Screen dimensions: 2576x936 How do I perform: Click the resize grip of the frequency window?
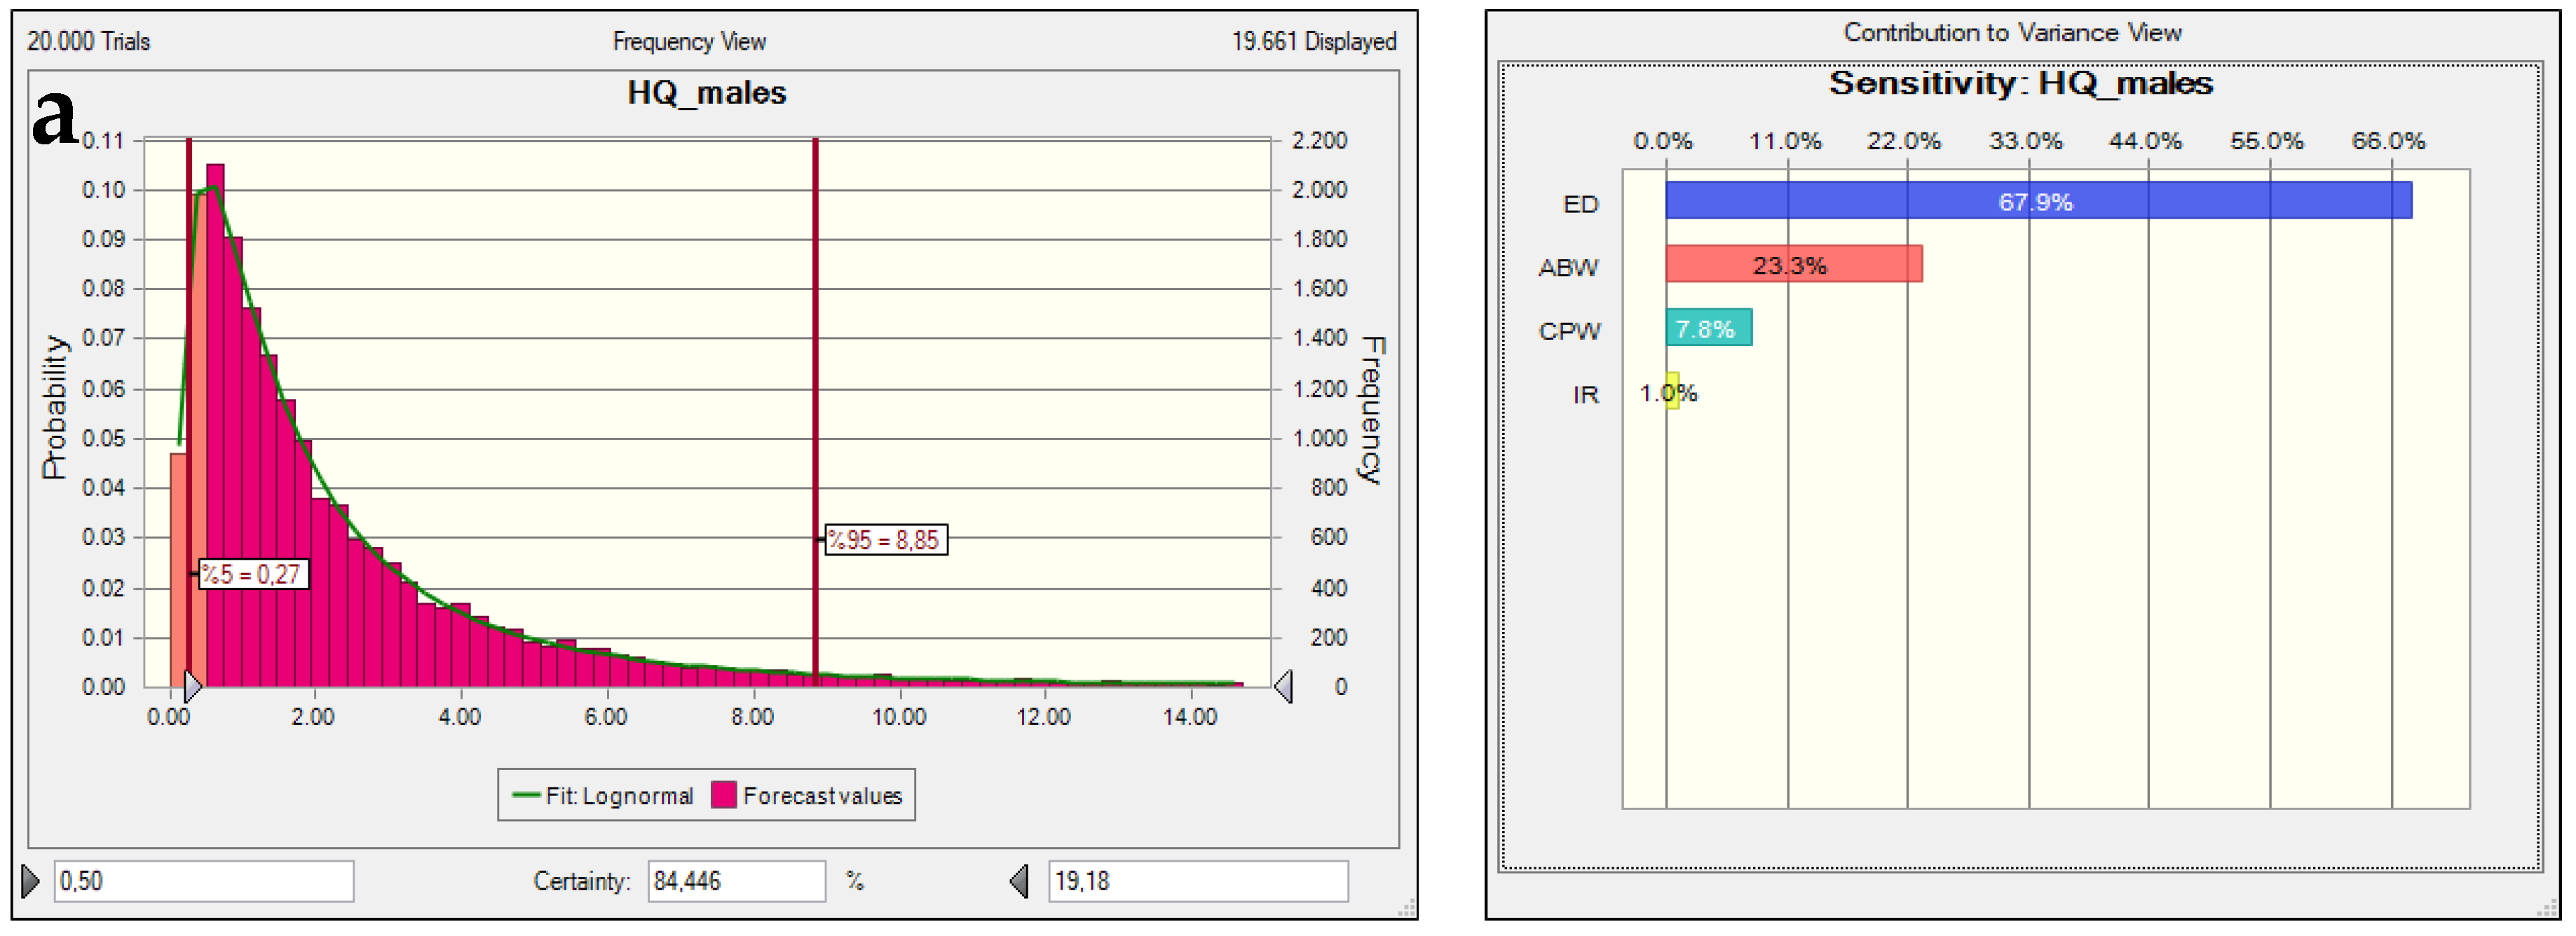coord(1406,907)
